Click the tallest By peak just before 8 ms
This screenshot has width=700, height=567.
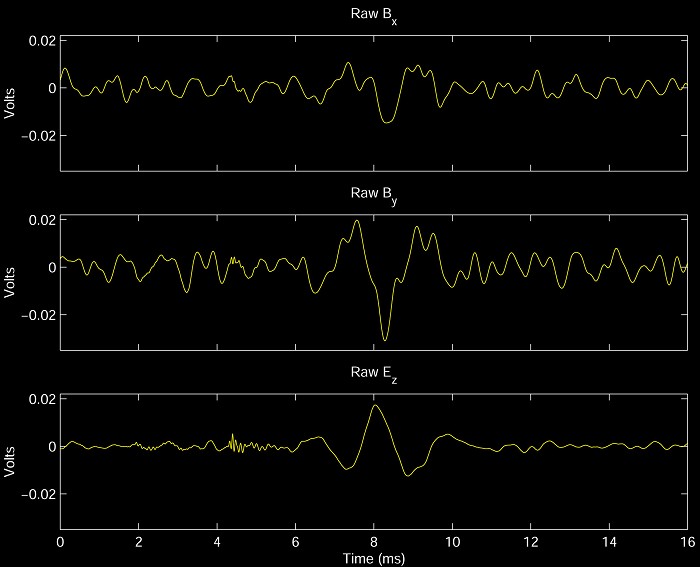[x=357, y=222]
